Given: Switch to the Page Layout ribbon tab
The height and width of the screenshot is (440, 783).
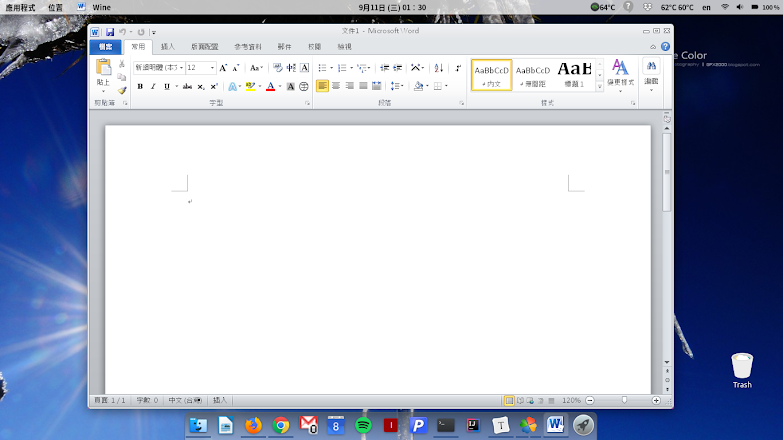Looking at the screenshot, I should 205,47.
